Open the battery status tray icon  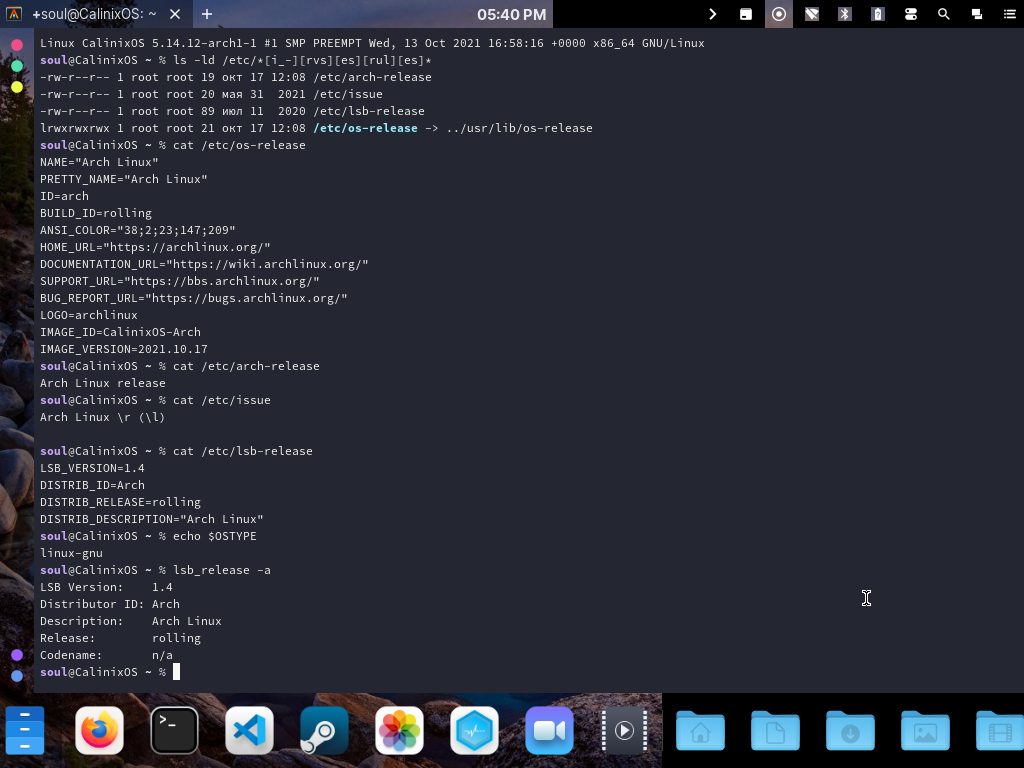pyautogui.click(x=878, y=14)
